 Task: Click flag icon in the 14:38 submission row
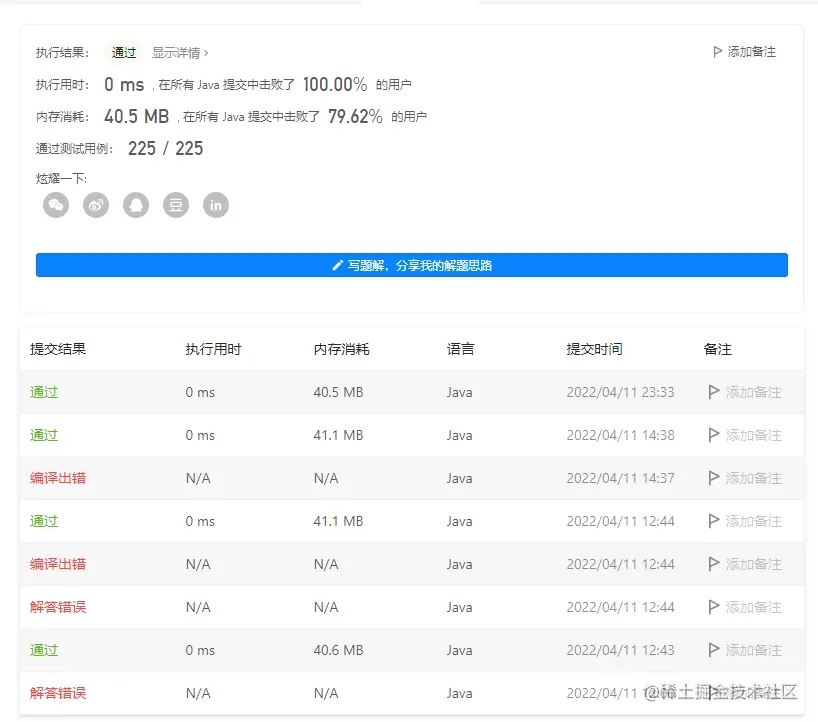click(714, 435)
